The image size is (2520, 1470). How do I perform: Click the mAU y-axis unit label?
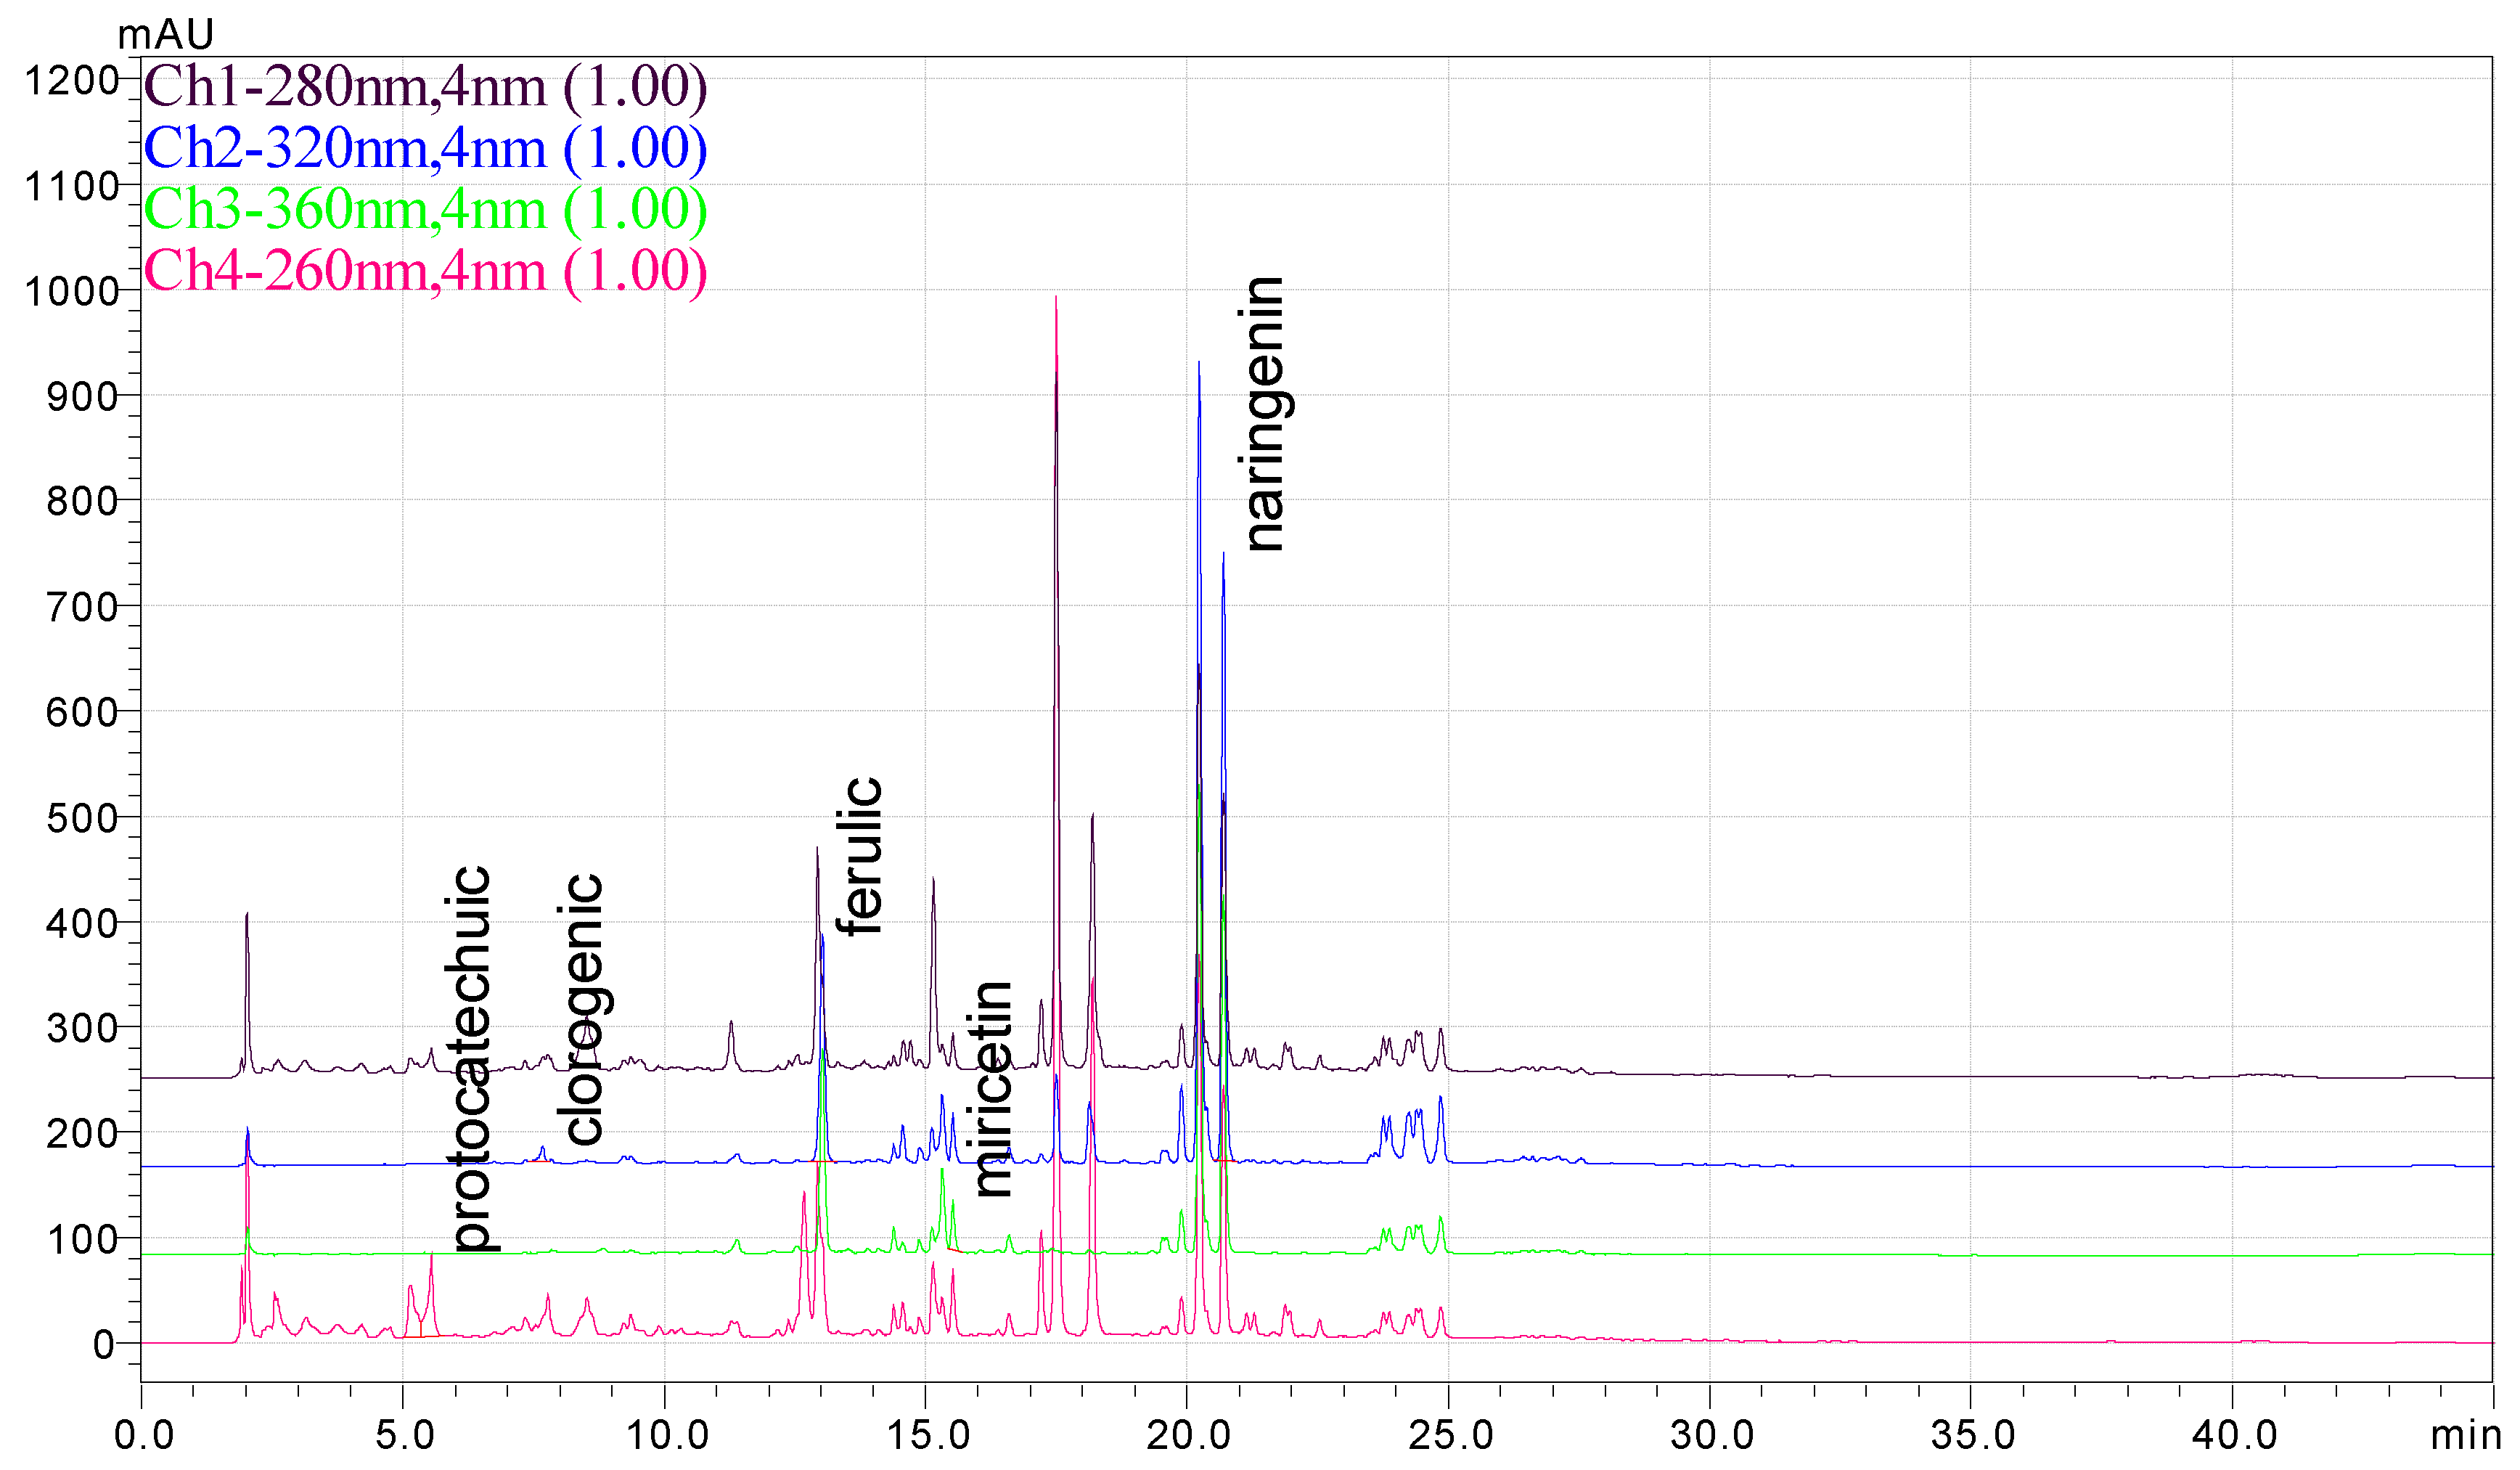click(x=165, y=35)
